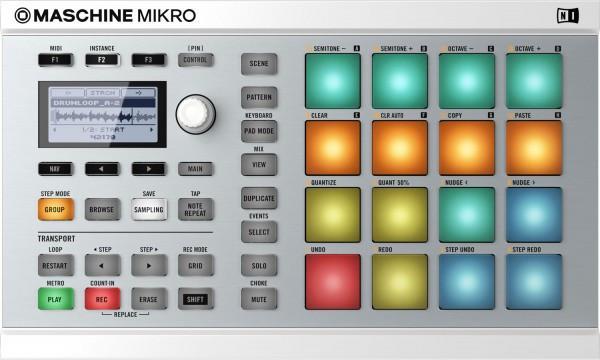Toggle Note Repeat button
The width and height of the screenshot is (600, 360).
click(x=196, y=209)
